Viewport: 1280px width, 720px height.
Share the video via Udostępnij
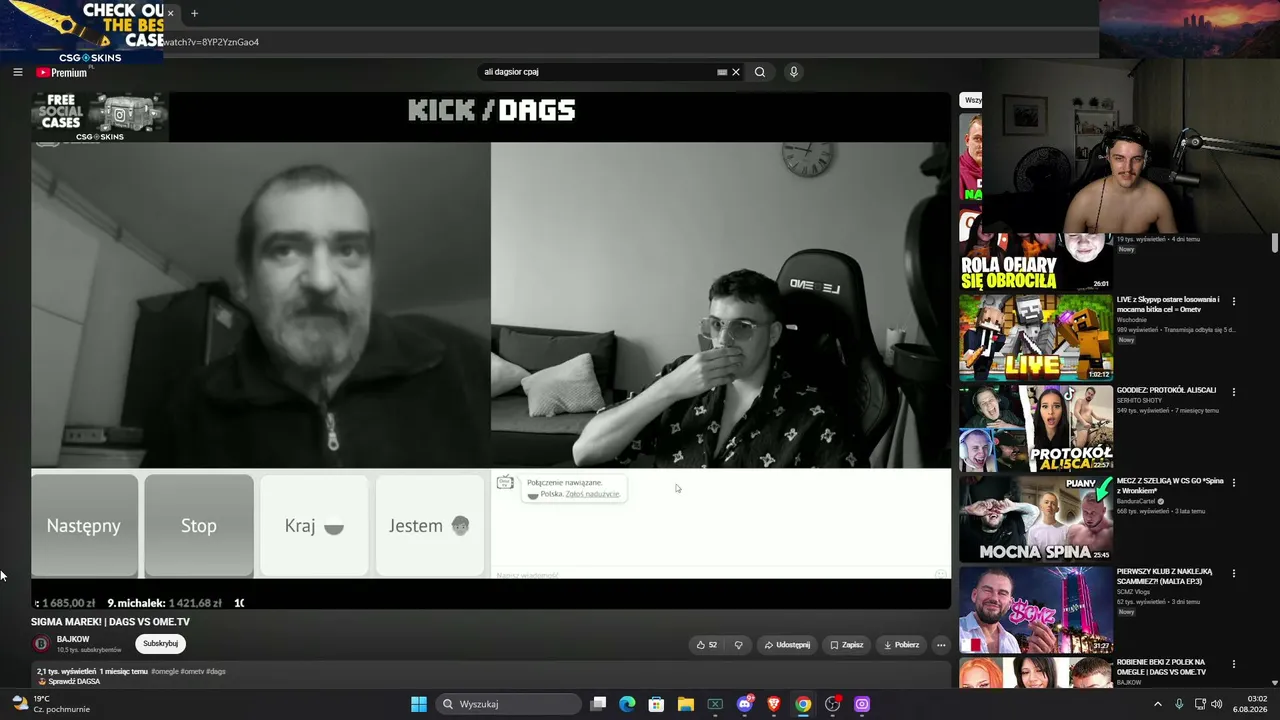(x=787, y=645)
